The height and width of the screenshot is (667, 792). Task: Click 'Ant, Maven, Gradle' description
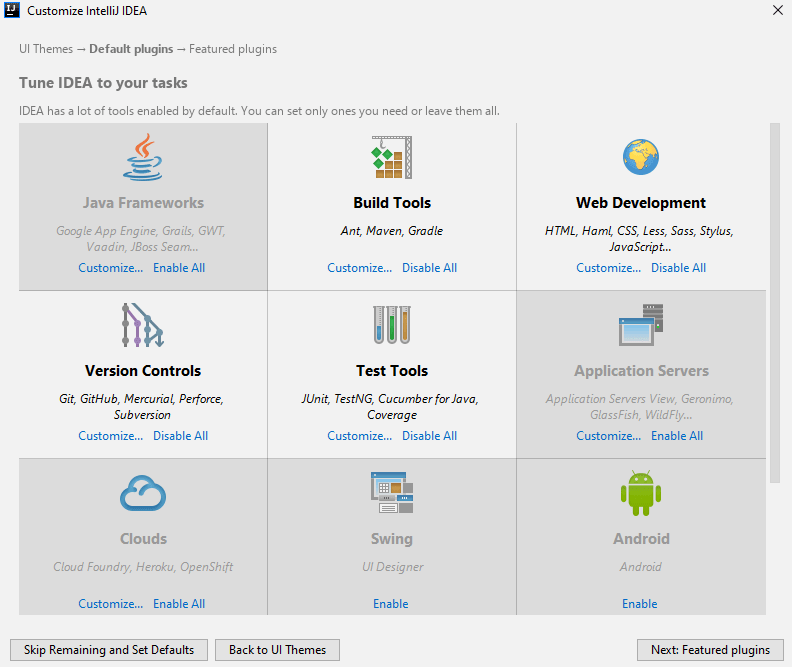click(392, 231)
